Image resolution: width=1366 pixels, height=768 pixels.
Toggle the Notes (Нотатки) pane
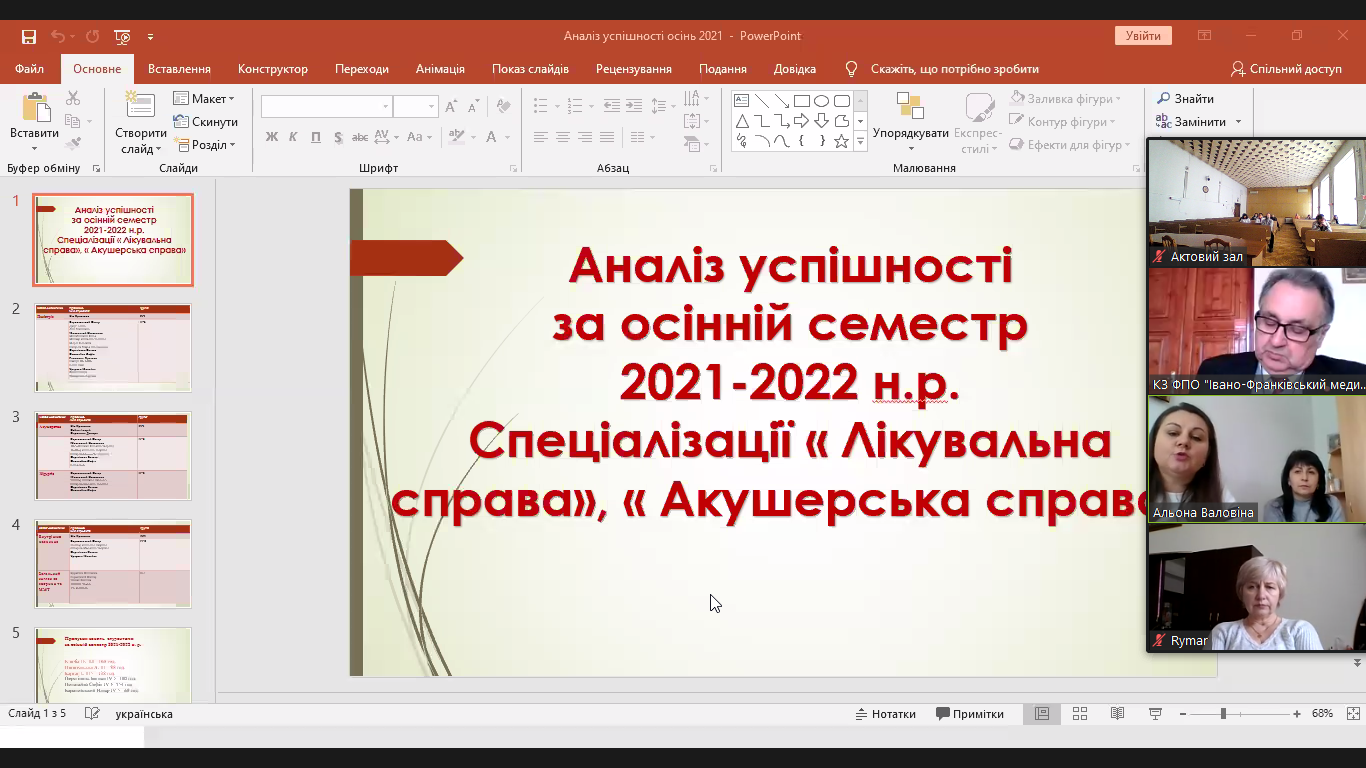(885, 714)
